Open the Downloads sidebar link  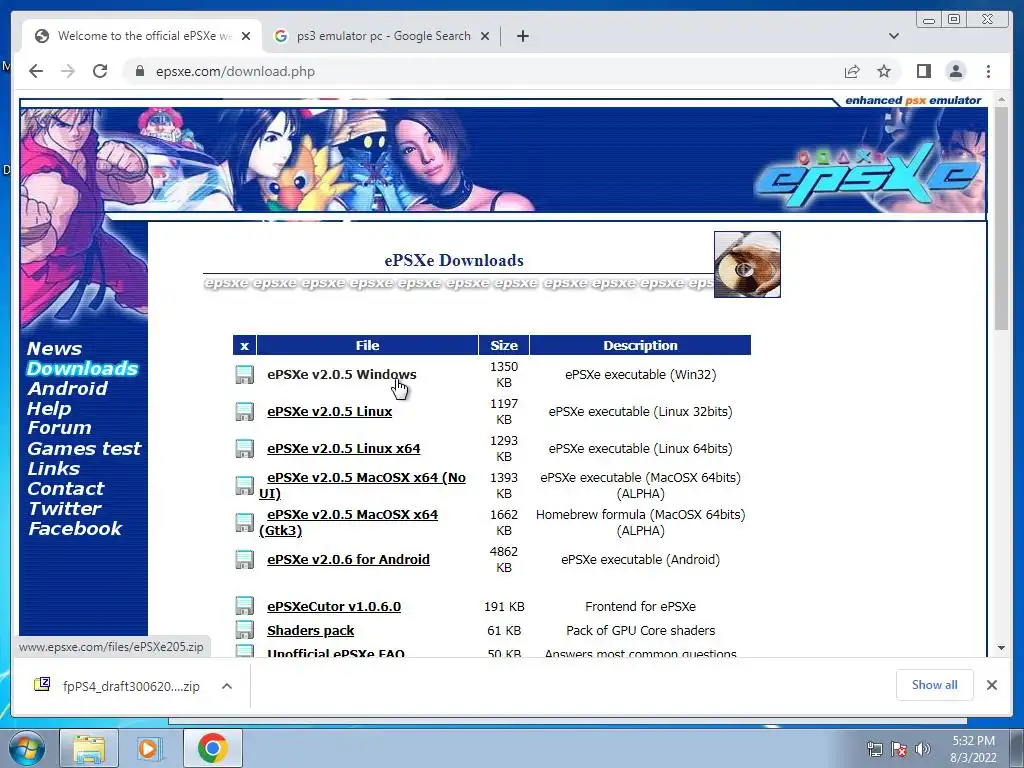(82, 368)
